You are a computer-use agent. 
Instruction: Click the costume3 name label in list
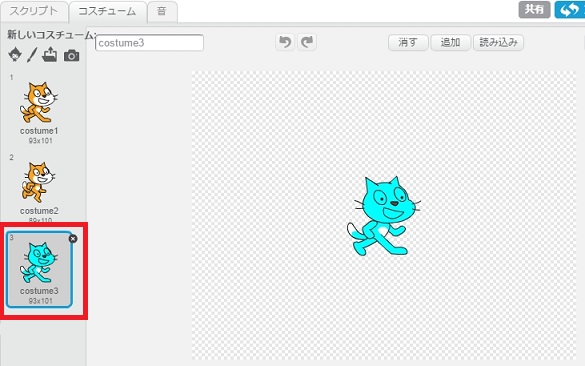pyautogui.click(x=39, y=291)
